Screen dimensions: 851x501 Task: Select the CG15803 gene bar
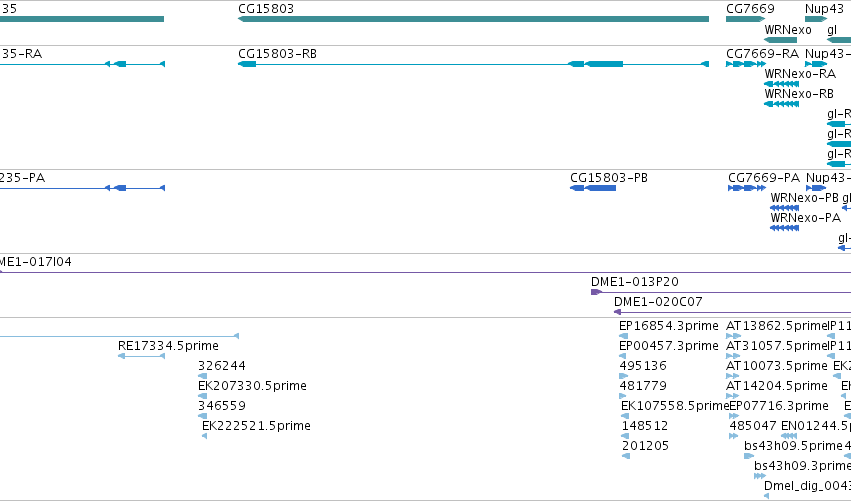coord(473,19)
